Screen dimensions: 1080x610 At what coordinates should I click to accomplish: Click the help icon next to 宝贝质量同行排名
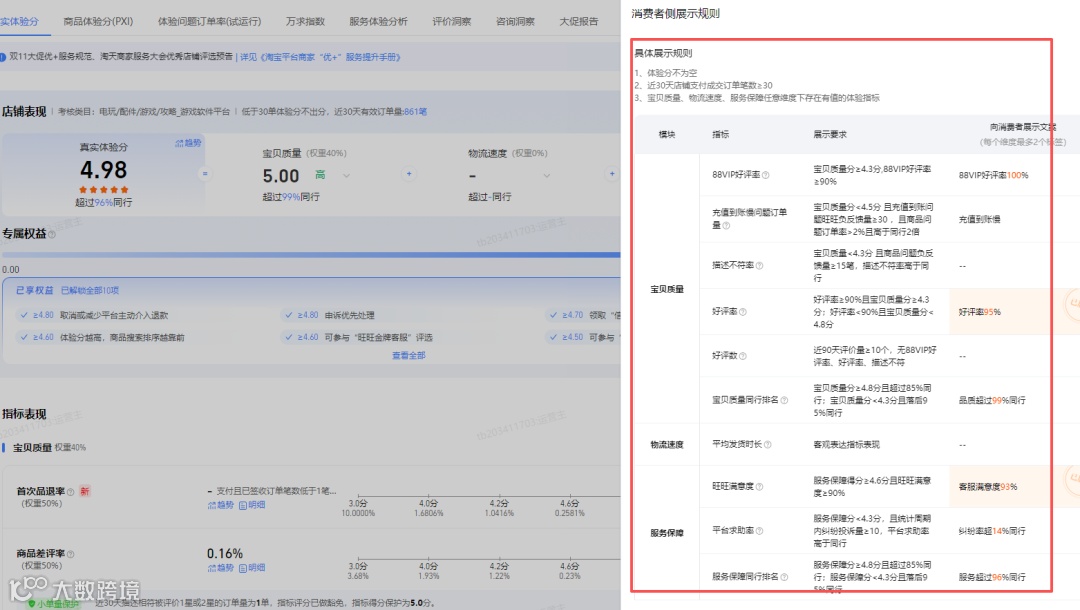(x=784, y=400)
